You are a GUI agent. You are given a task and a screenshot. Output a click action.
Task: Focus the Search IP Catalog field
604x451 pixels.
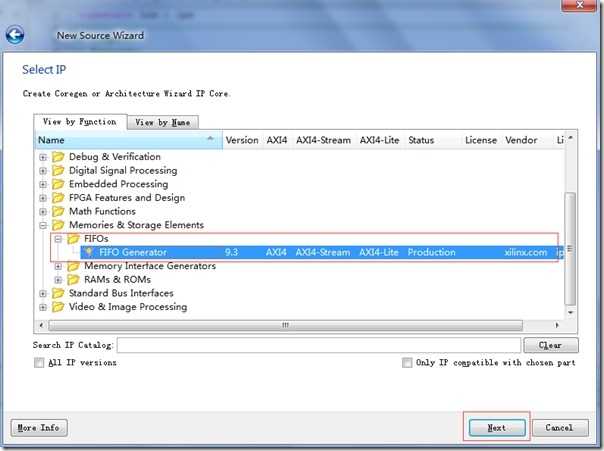(x=319, y=345)
